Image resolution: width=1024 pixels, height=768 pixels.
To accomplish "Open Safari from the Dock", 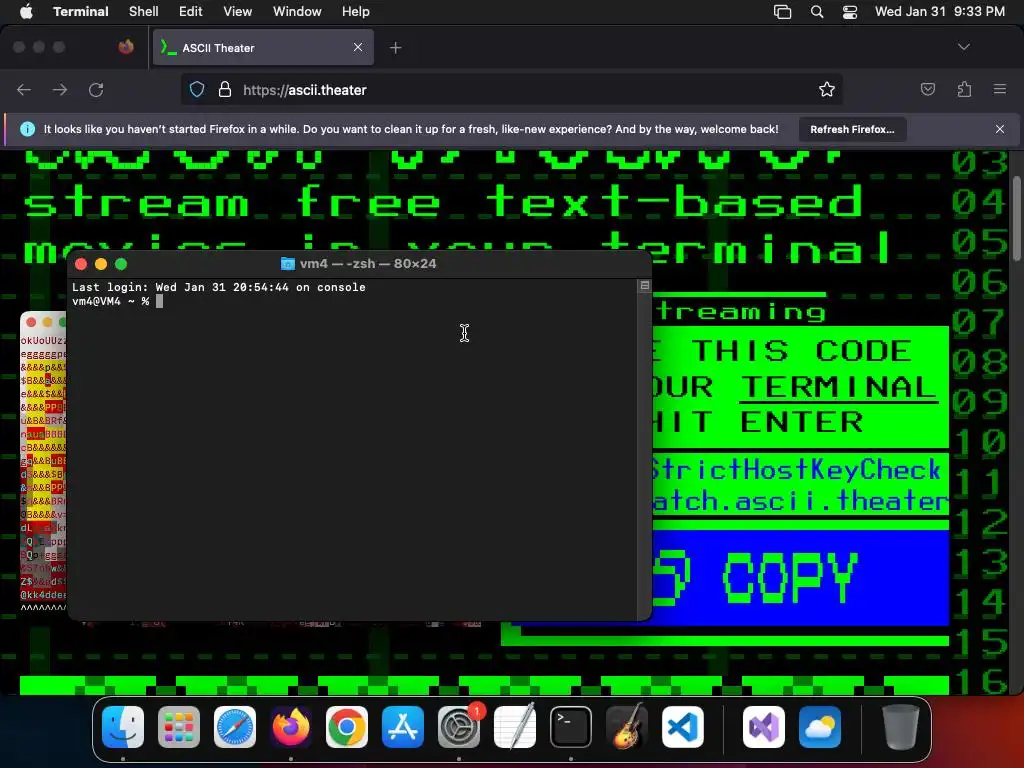I will (x=234, y=727).
